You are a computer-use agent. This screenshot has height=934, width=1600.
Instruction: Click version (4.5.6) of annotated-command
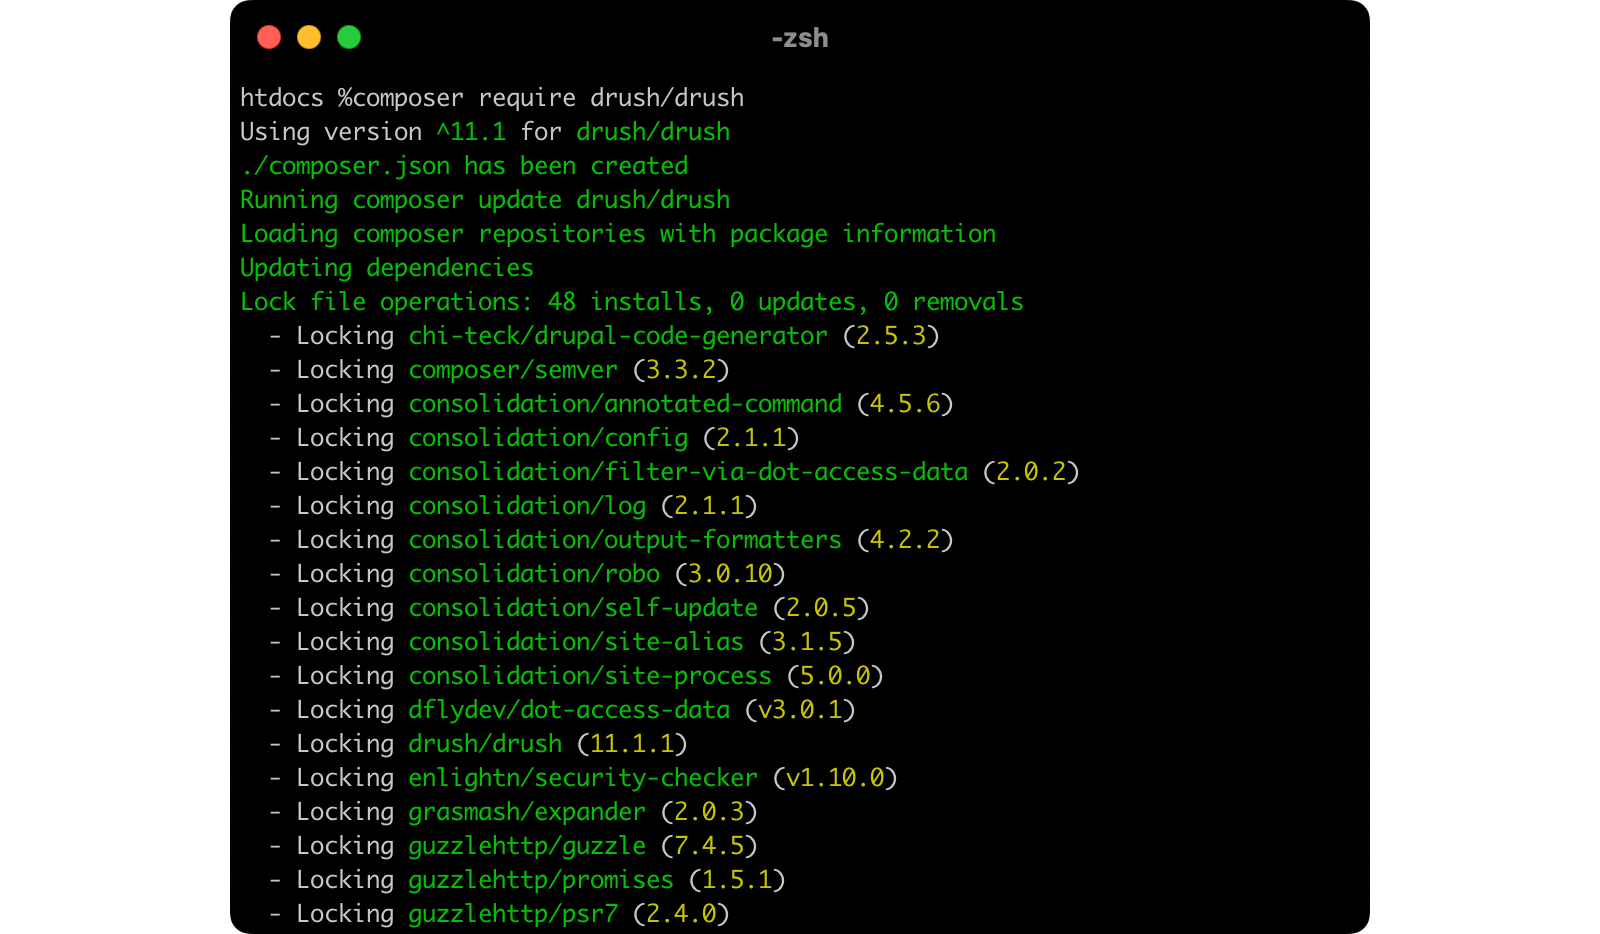pos(905,404)
